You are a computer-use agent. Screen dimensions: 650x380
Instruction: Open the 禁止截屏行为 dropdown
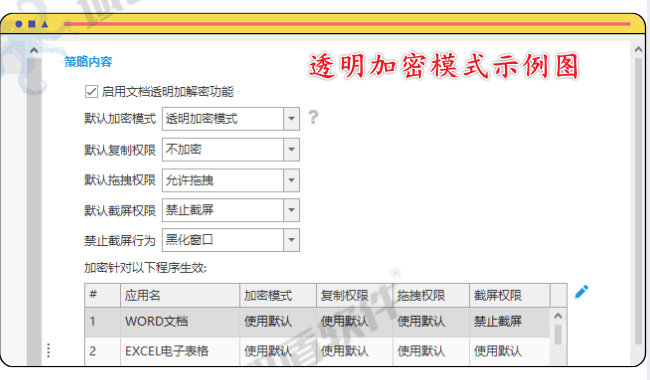(230, 240)
